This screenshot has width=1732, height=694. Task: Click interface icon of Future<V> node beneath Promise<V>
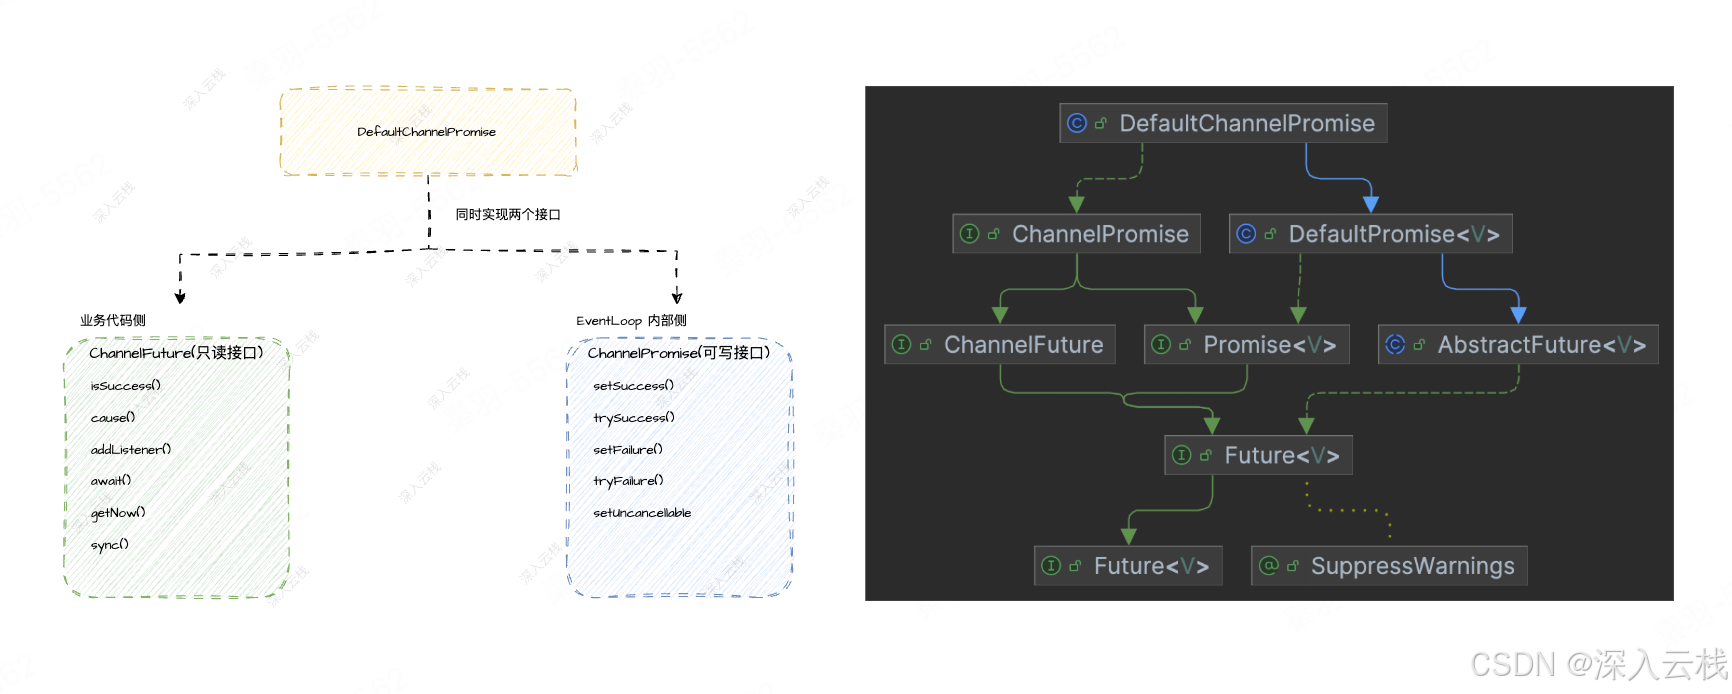[1182, 456]
